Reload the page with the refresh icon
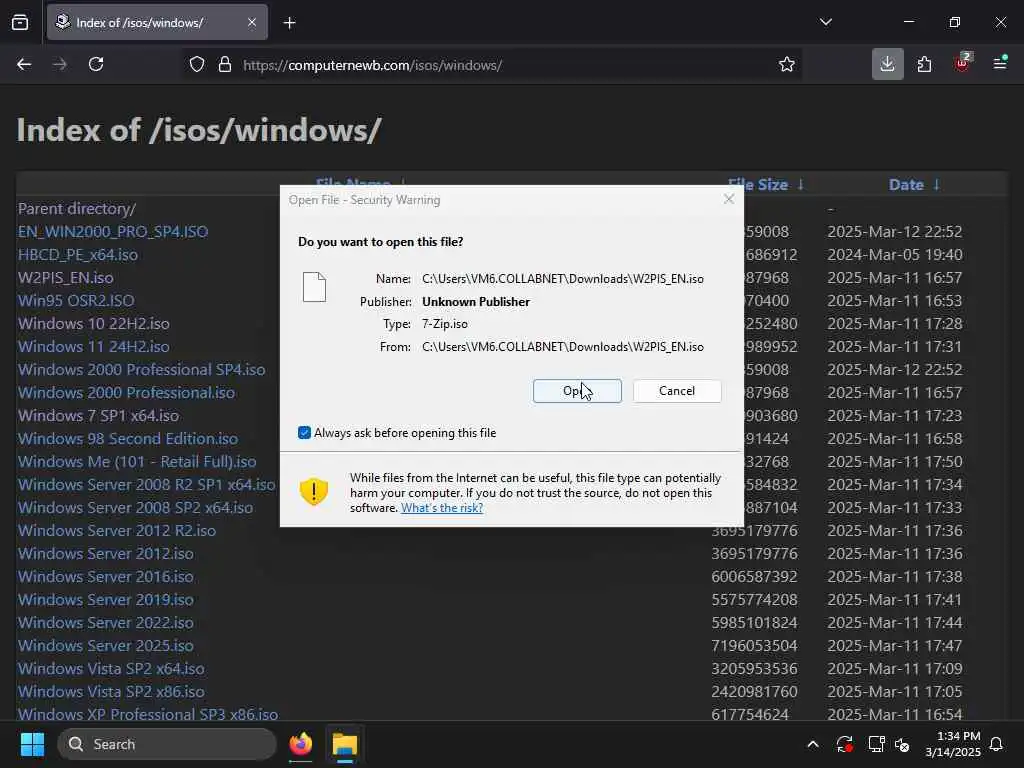This screenshot has height=768, width=1024. coord(96,65)
